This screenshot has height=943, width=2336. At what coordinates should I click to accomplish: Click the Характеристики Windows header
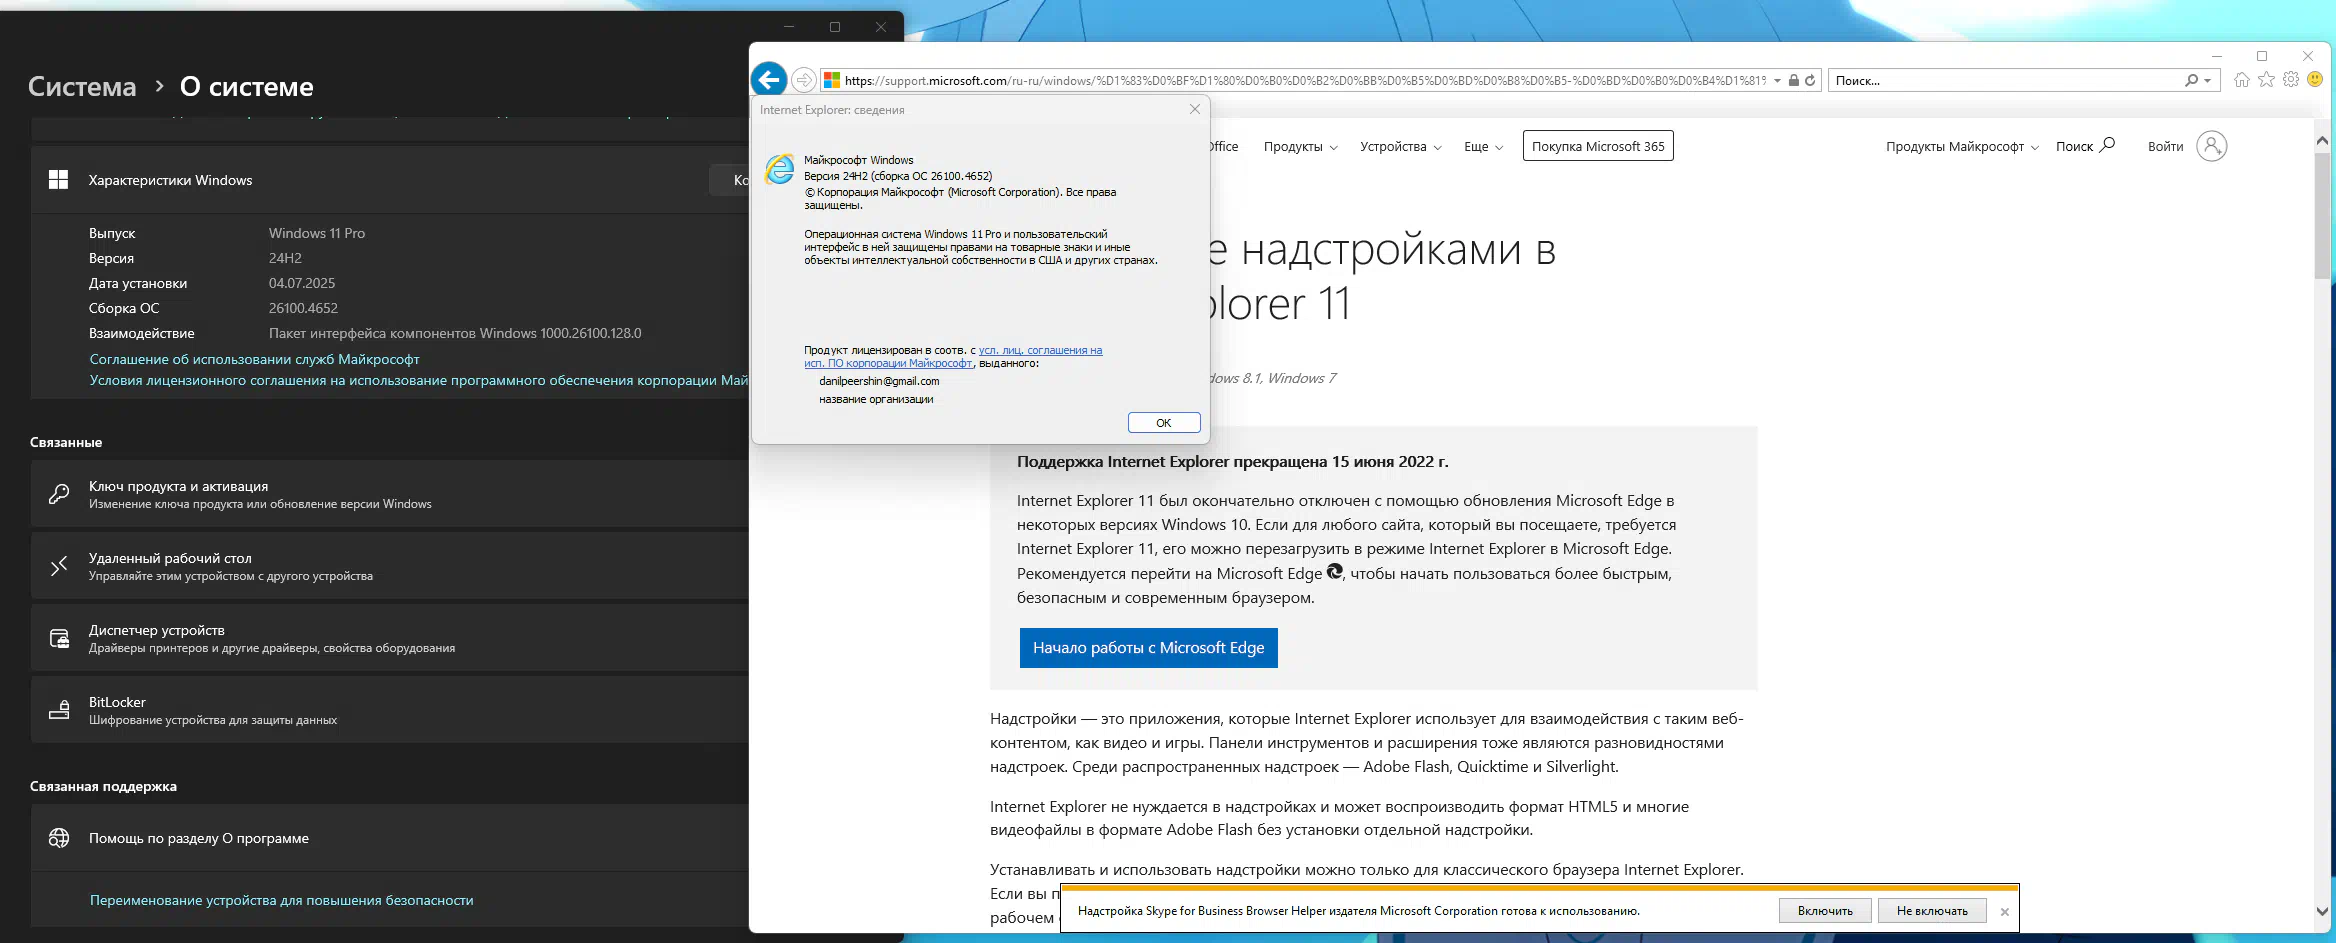click(x=390, y=180)
